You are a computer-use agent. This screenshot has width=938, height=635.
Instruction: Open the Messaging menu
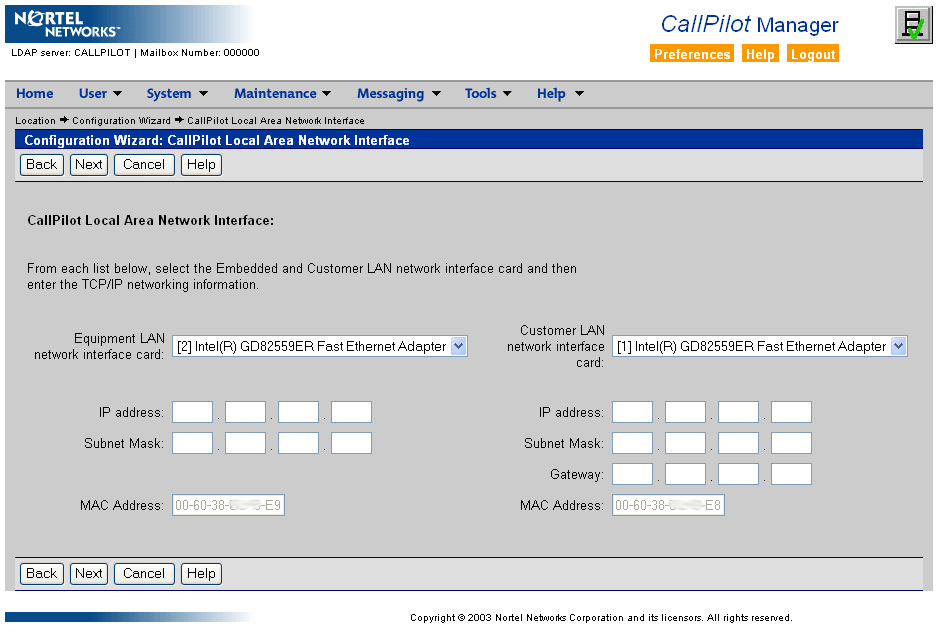(399, 93)
